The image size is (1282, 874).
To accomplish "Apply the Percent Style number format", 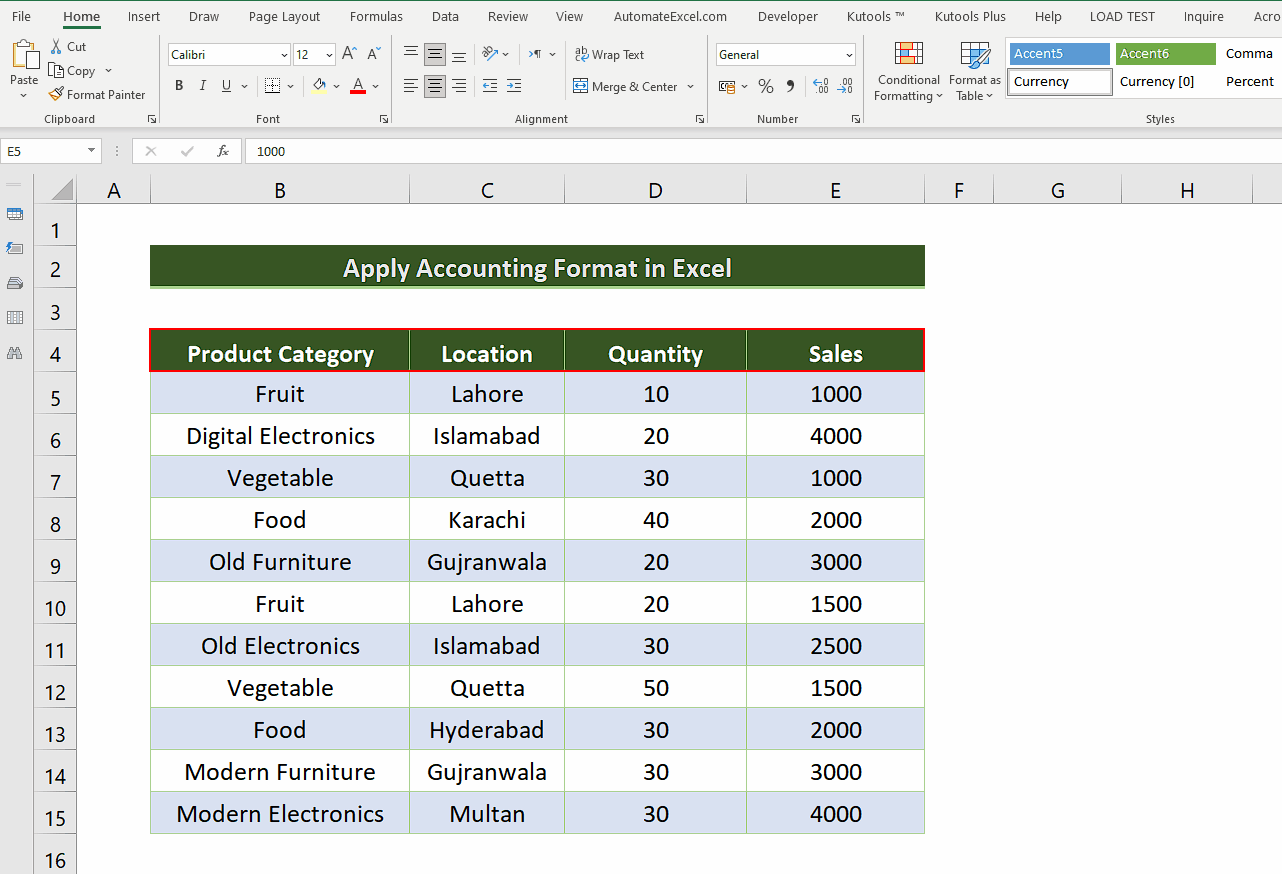I will [x=766, y=86].
